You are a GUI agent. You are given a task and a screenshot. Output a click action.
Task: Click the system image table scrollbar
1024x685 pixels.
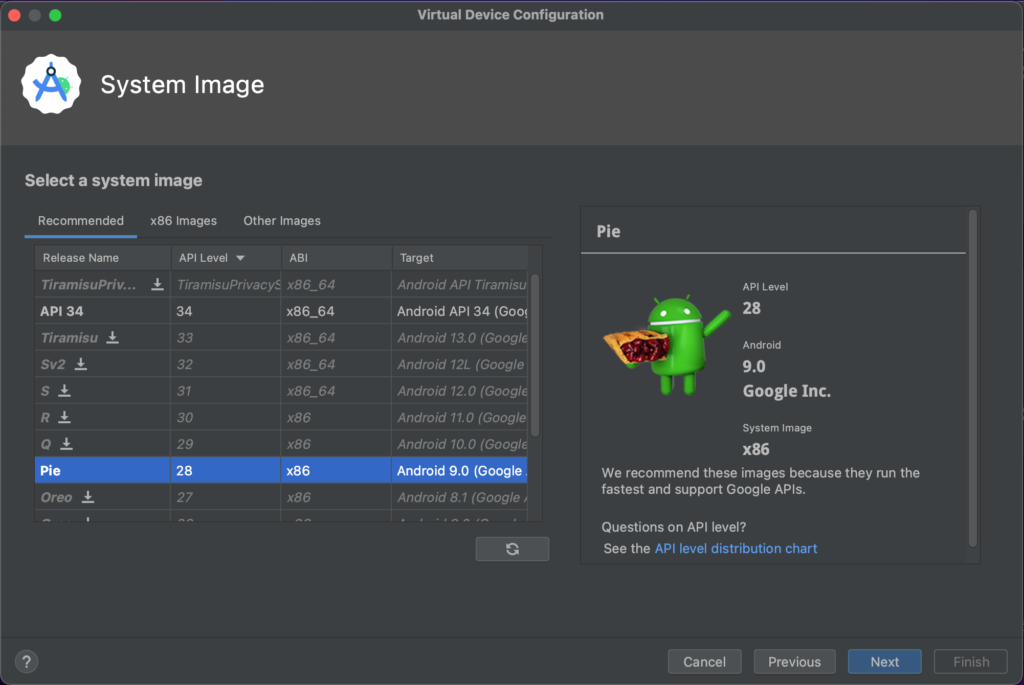(535, 355)
